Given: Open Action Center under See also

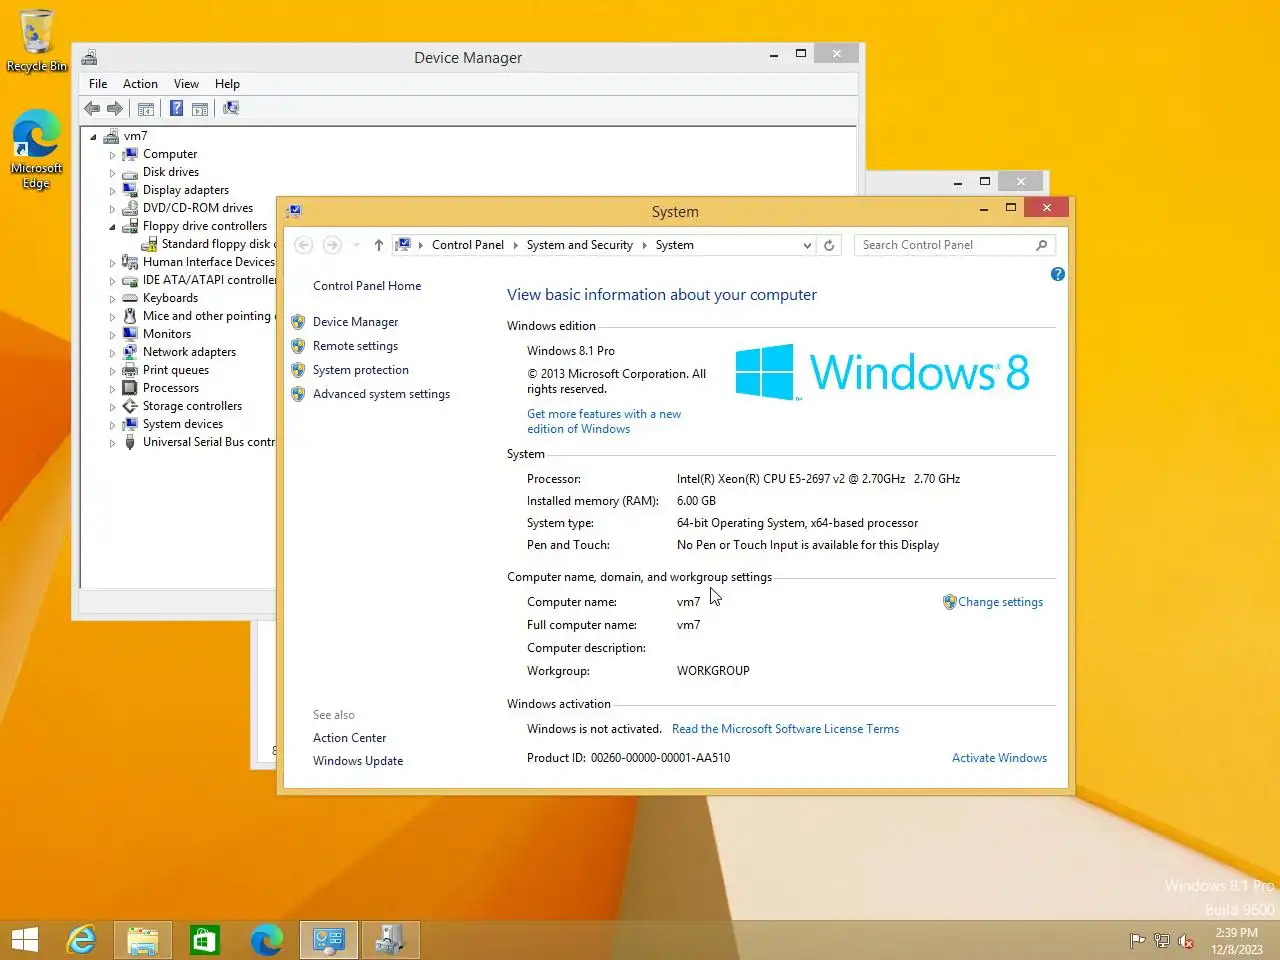Looking at the screenshot, I should click(x=349, y=738).
